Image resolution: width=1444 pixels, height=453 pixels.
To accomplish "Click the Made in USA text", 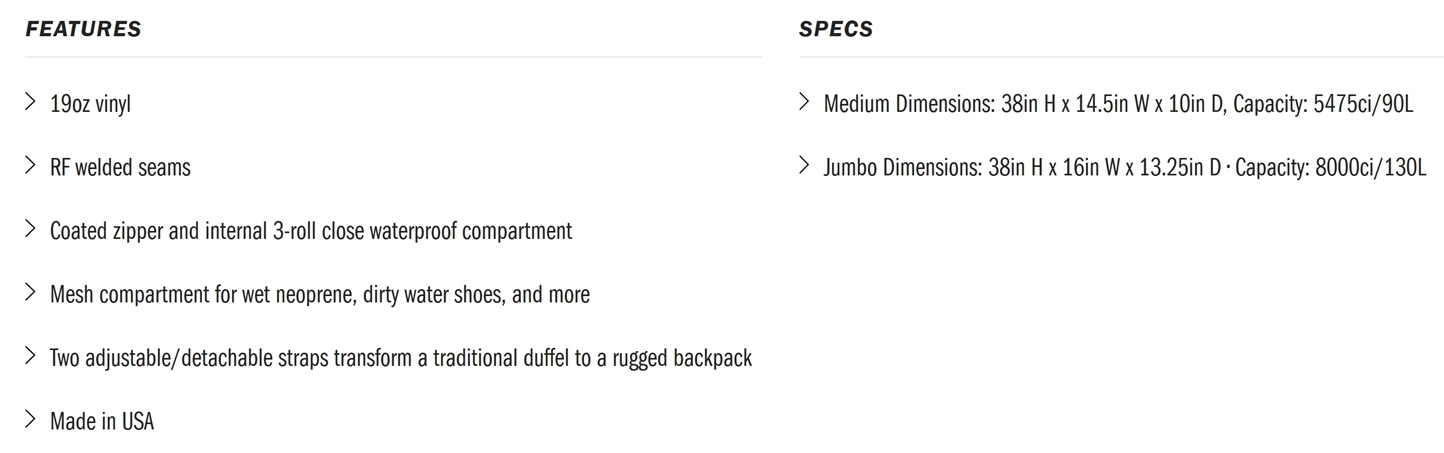I will [x=102, y=422].
